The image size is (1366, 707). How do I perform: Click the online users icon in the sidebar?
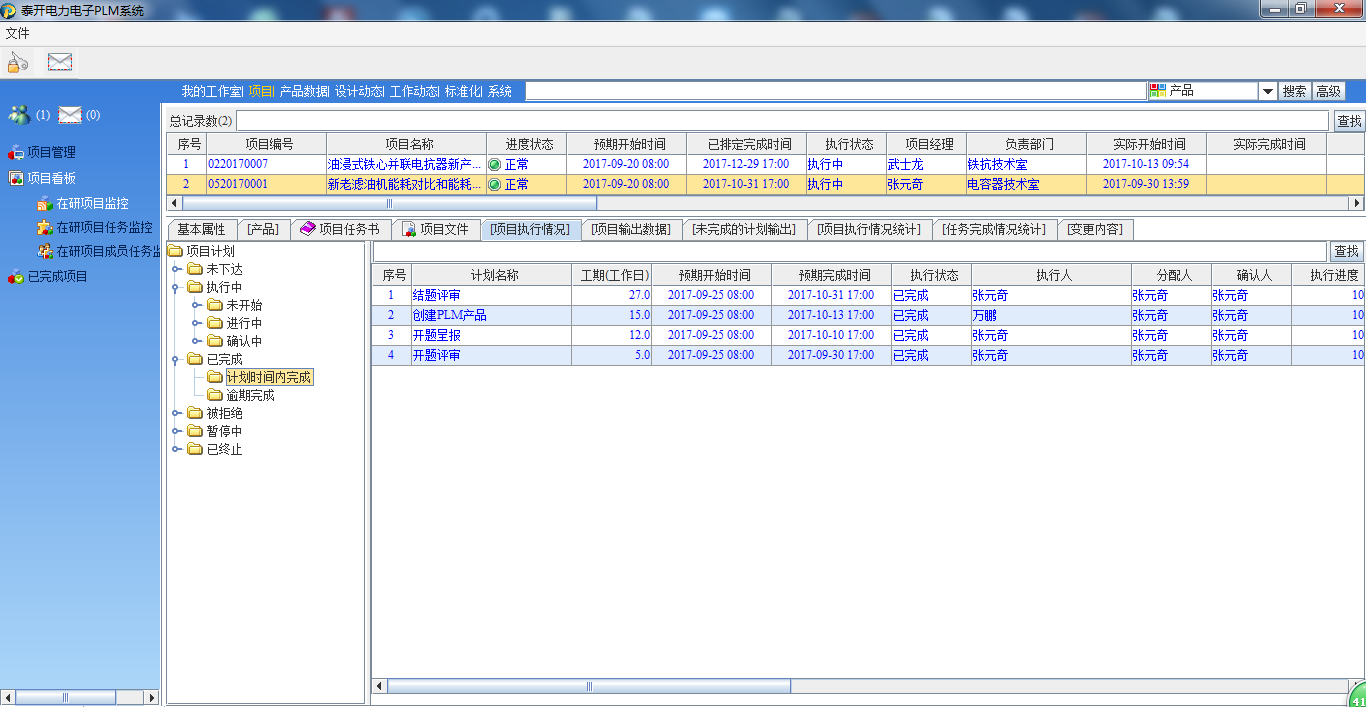point(19,115)
